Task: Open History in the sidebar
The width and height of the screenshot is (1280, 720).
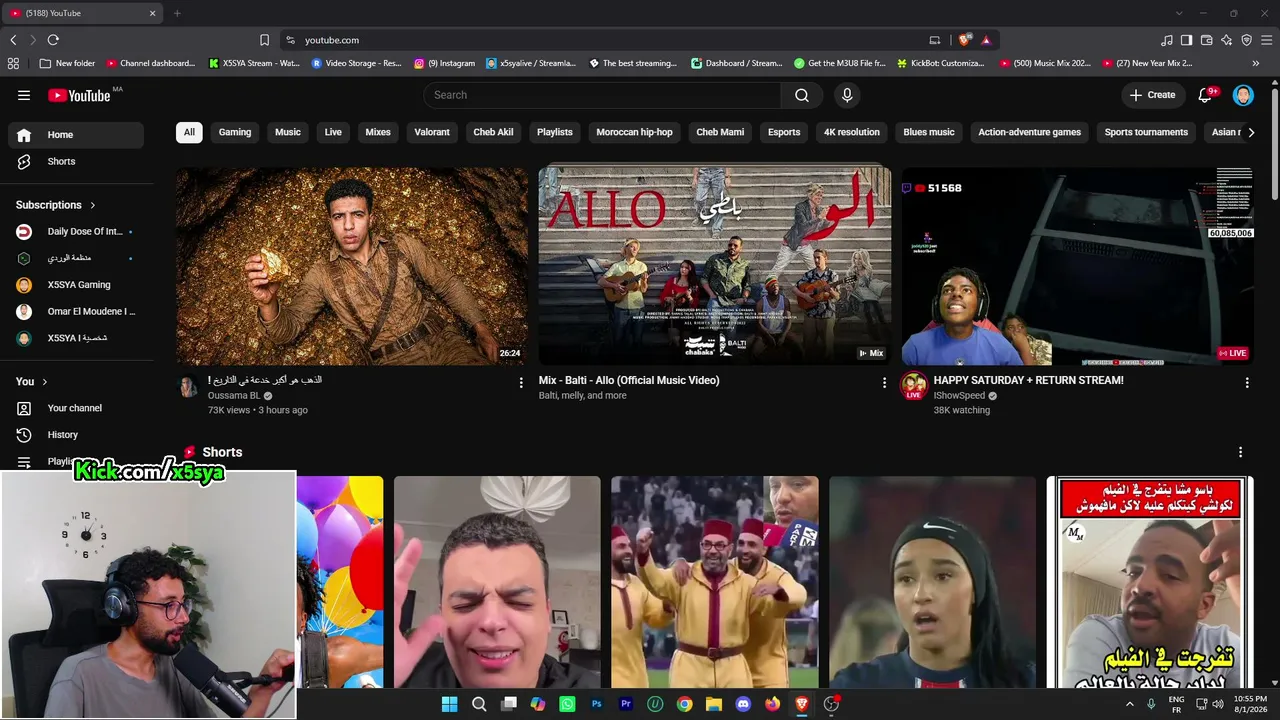Action: 76,435
